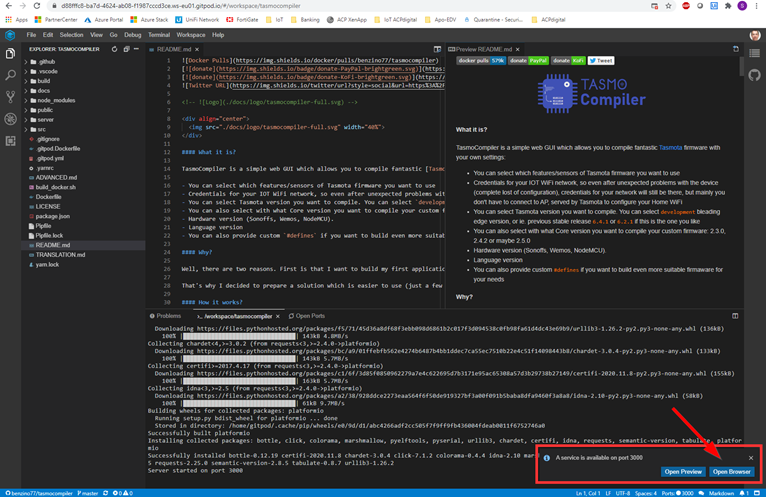766x497 pixels.
Task: Split the README.md editor
Action: coord(437,49)
